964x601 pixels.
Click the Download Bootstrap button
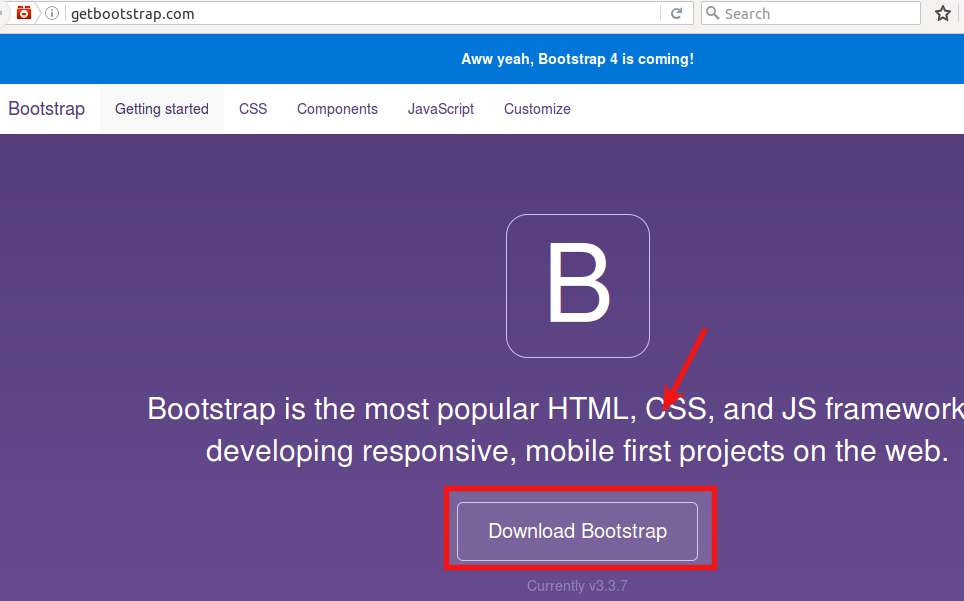[x=577, y=531]
